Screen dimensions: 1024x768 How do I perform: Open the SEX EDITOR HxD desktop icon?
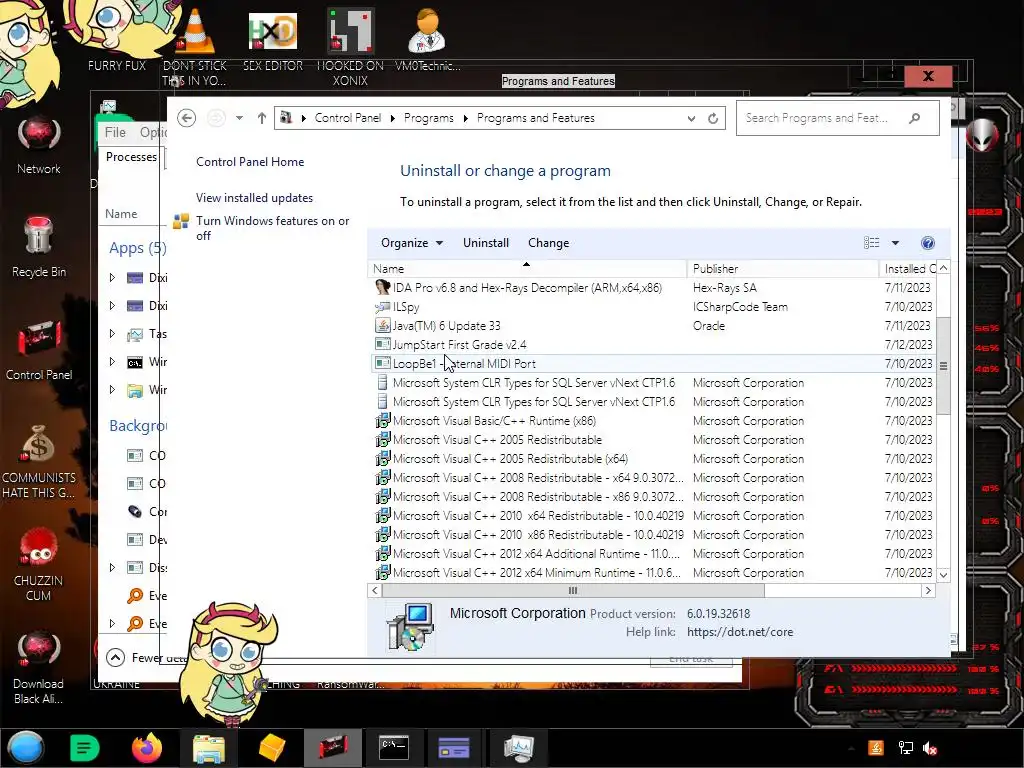click(x=273, y=31)
